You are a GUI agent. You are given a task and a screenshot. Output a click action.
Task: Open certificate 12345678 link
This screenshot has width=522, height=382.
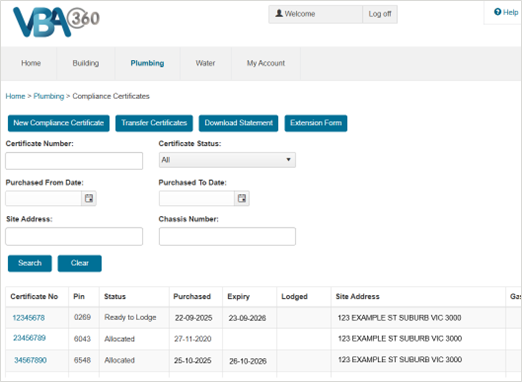(29, 318)
